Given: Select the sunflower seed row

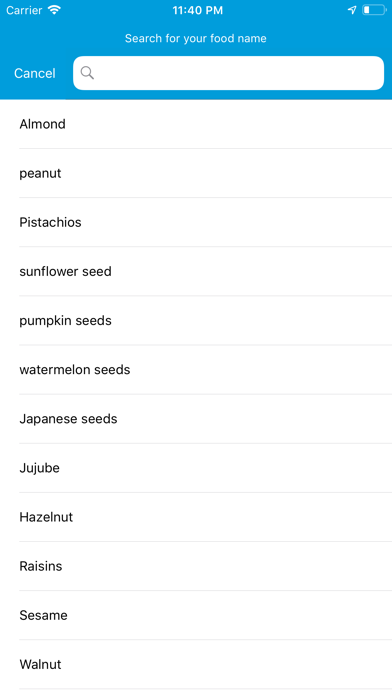Looking at the screenshot, I should [196, 271].
